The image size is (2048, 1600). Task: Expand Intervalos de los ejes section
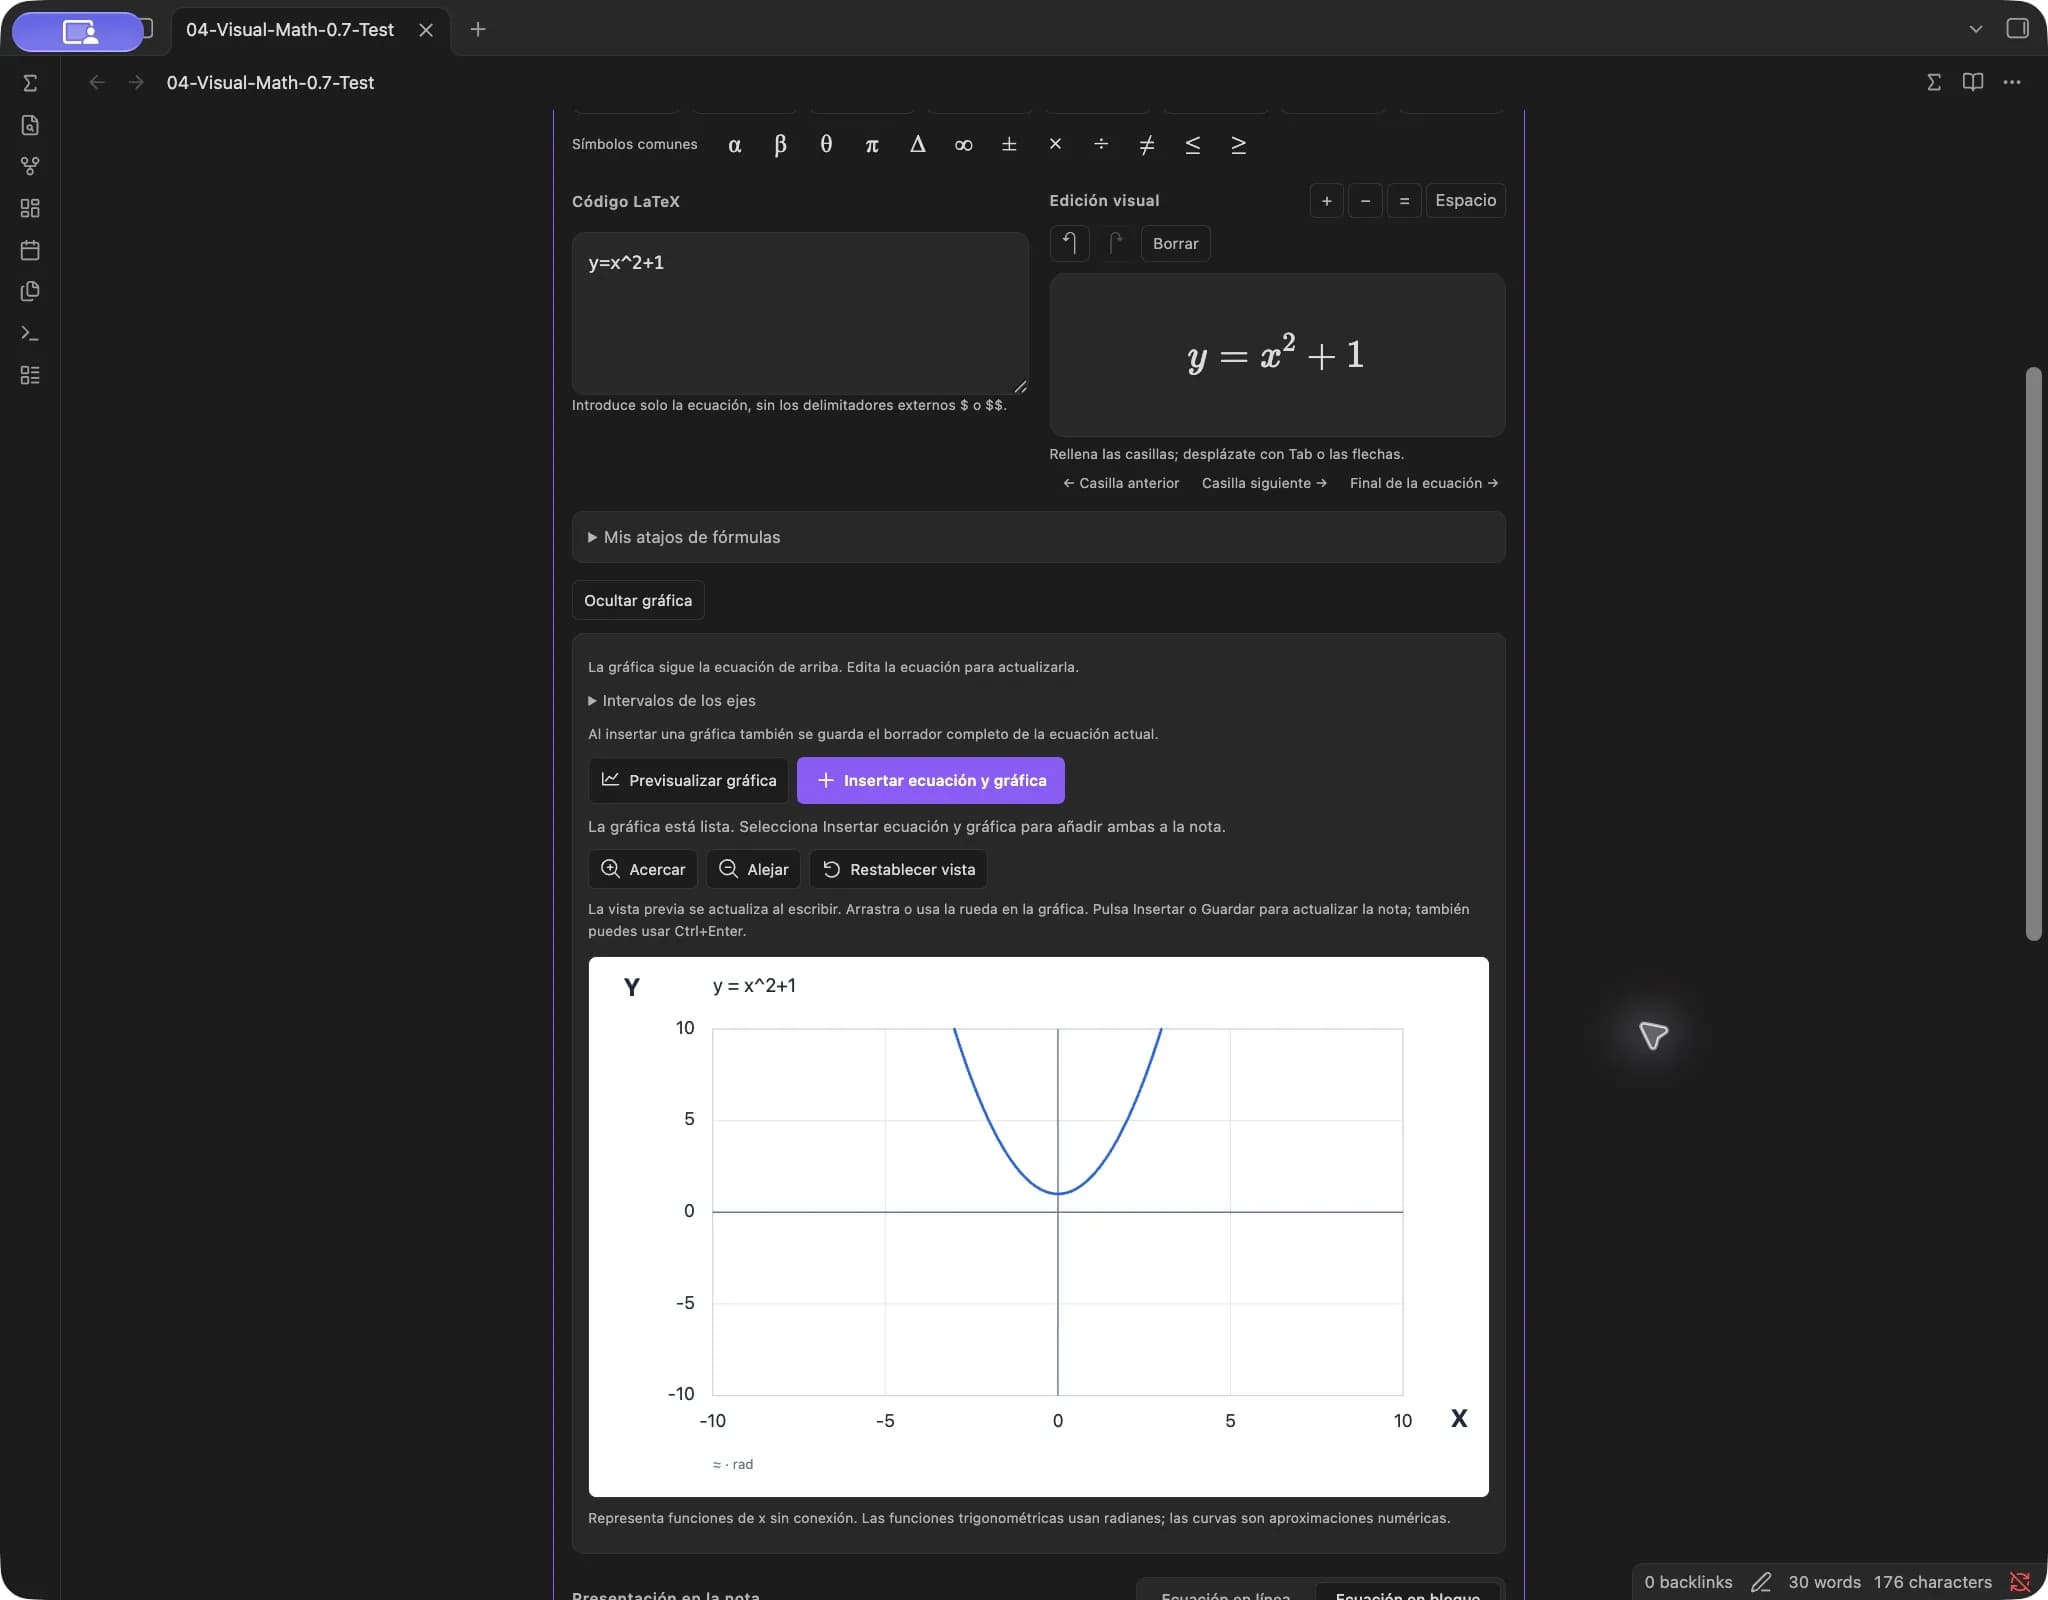672,700
